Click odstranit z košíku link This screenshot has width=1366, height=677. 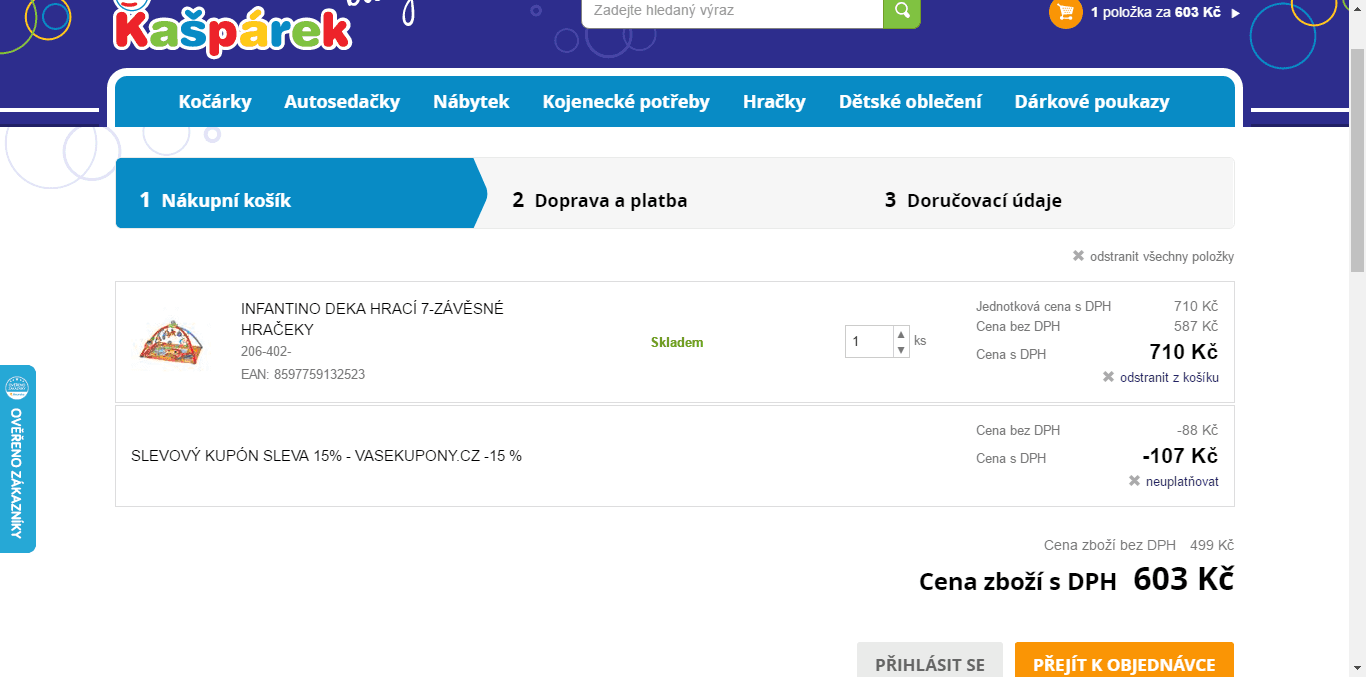tap(1169, 378)
